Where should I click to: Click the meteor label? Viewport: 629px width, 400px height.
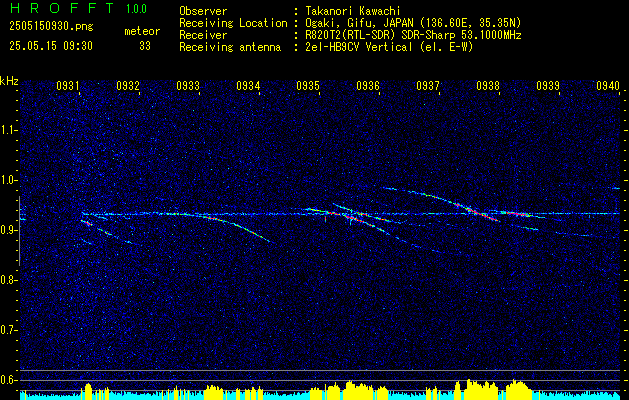click(142, 31)
